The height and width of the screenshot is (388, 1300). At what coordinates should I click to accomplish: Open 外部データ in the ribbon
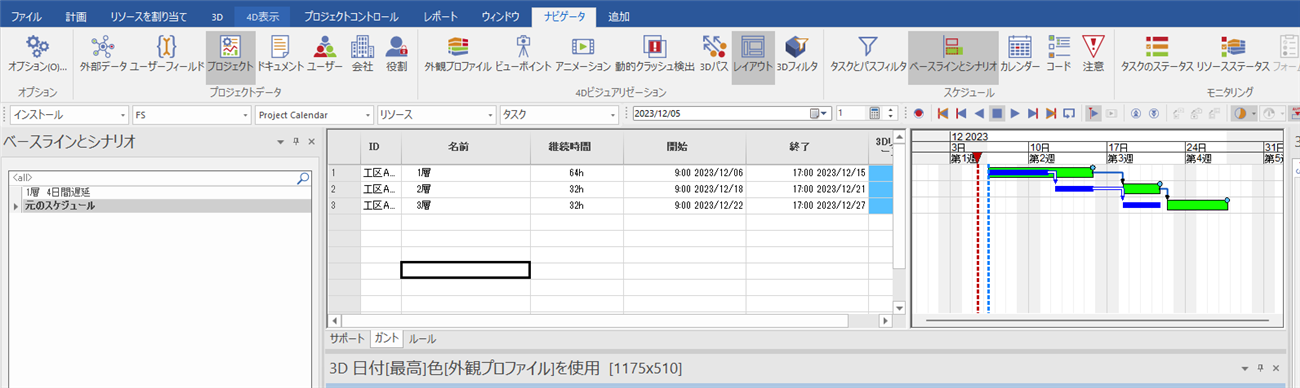[103, 53]
